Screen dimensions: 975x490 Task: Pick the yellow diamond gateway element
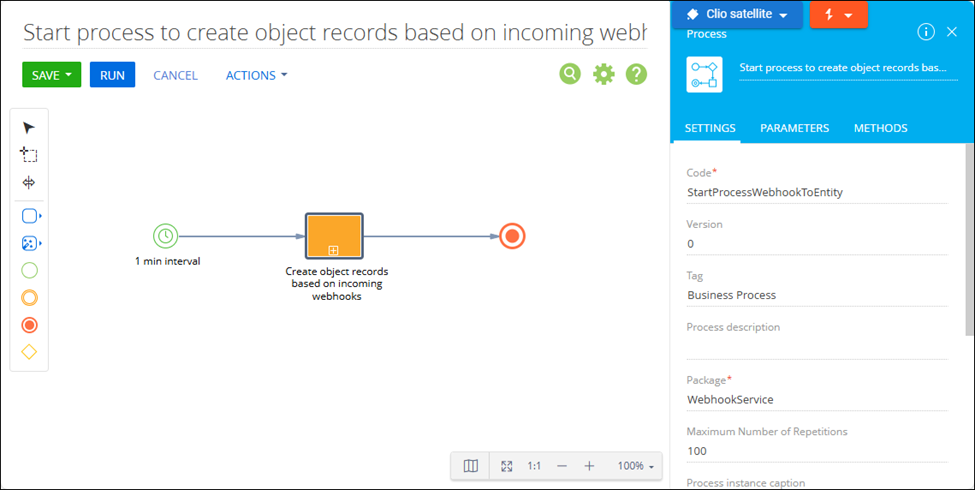pyautogui.click(x=29, y=352)
